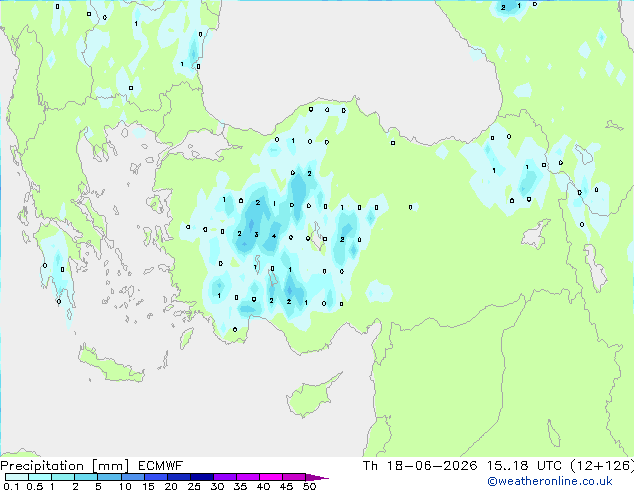
Task: Select the legend swatch between 20 and 25
Action: (x=179, y=477)
